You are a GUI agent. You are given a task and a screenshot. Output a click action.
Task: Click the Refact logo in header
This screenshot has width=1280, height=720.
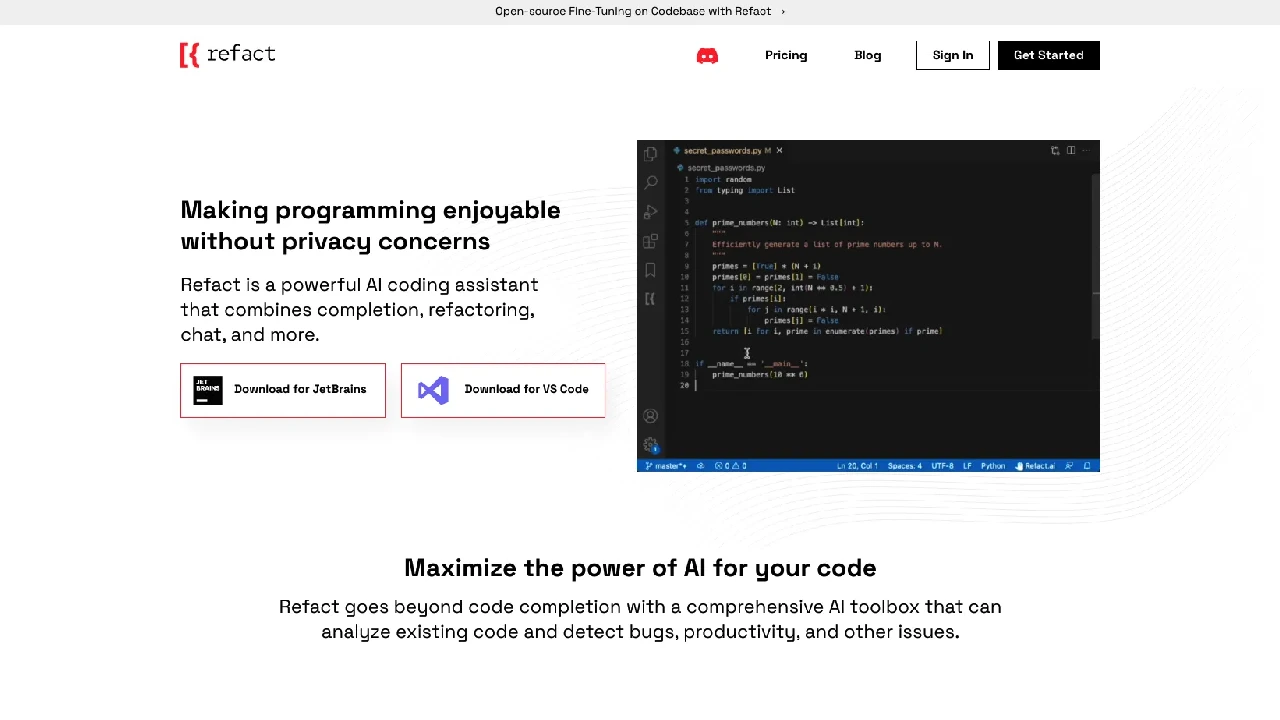pyautogui.click(x=228, y=54)
